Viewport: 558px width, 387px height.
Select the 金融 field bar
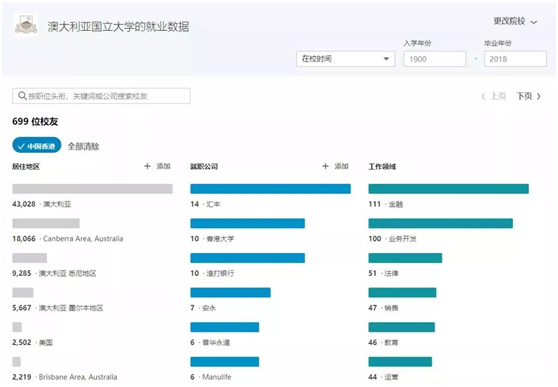[x=448, y=189]
